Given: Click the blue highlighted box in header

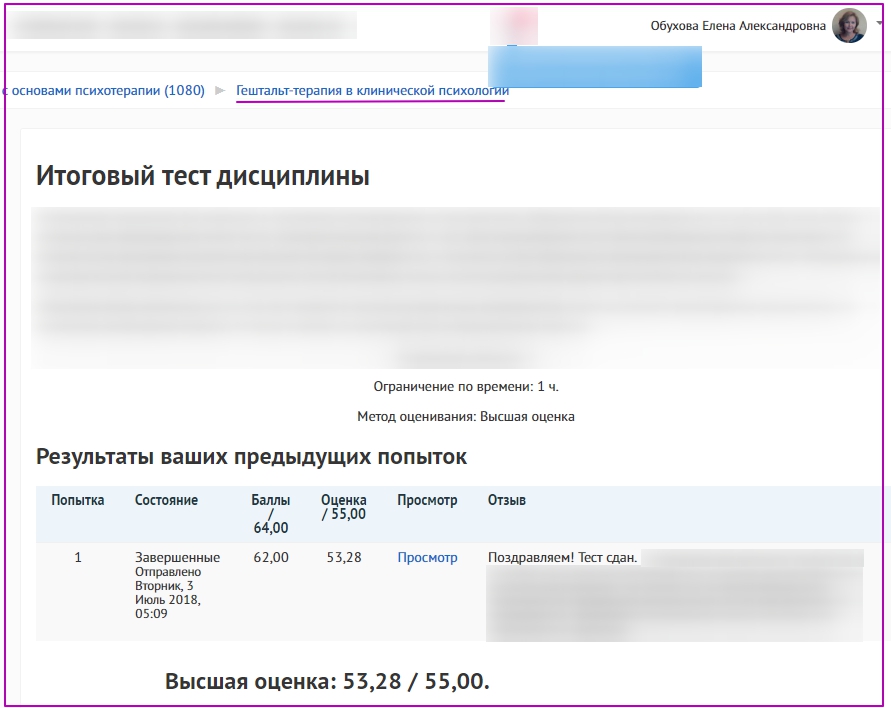Looking at the screenshot, I should (x=594, y=66).
